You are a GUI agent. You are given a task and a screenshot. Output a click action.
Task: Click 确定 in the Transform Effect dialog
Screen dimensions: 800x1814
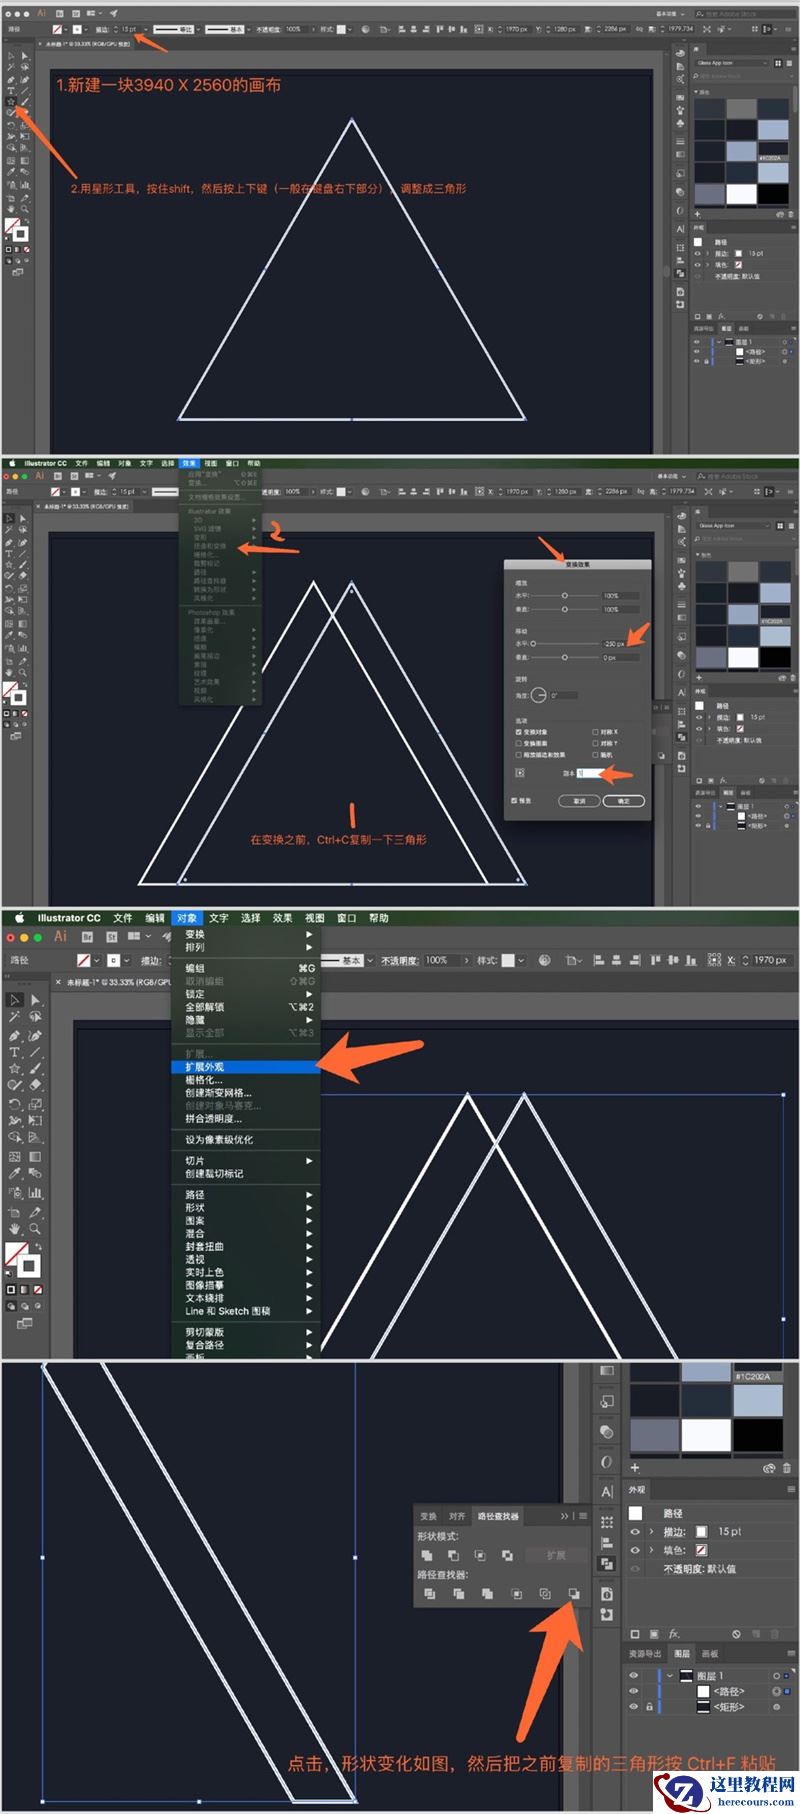coord(624,801)
